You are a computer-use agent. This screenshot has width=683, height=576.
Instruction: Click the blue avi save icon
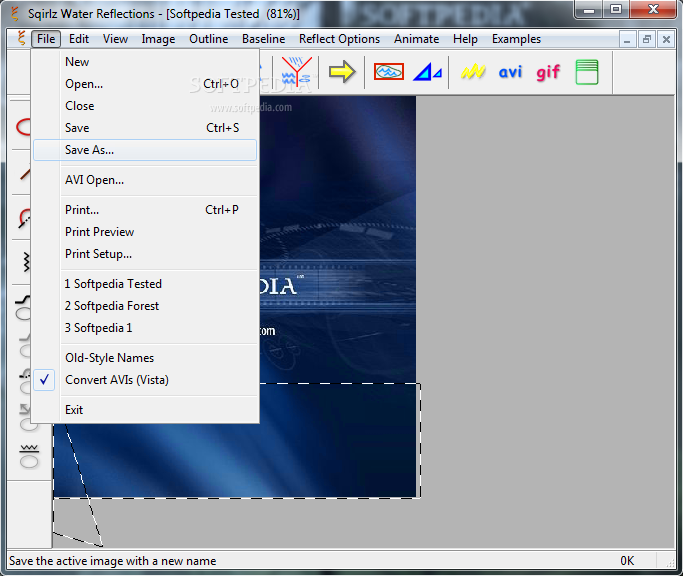coord(510,72)
